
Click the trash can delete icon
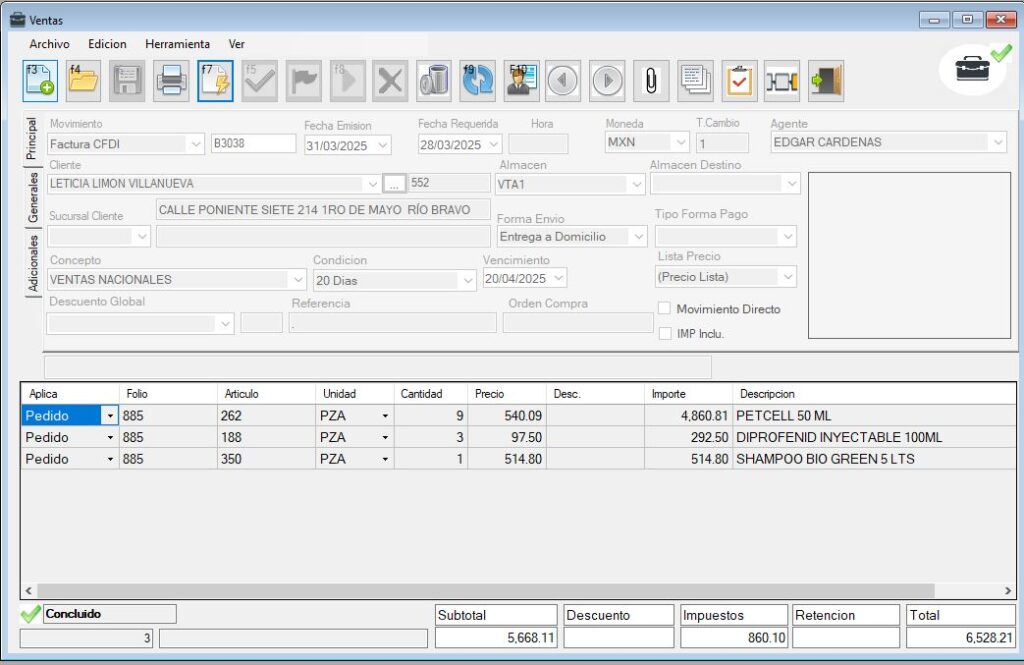pos(434,81)
